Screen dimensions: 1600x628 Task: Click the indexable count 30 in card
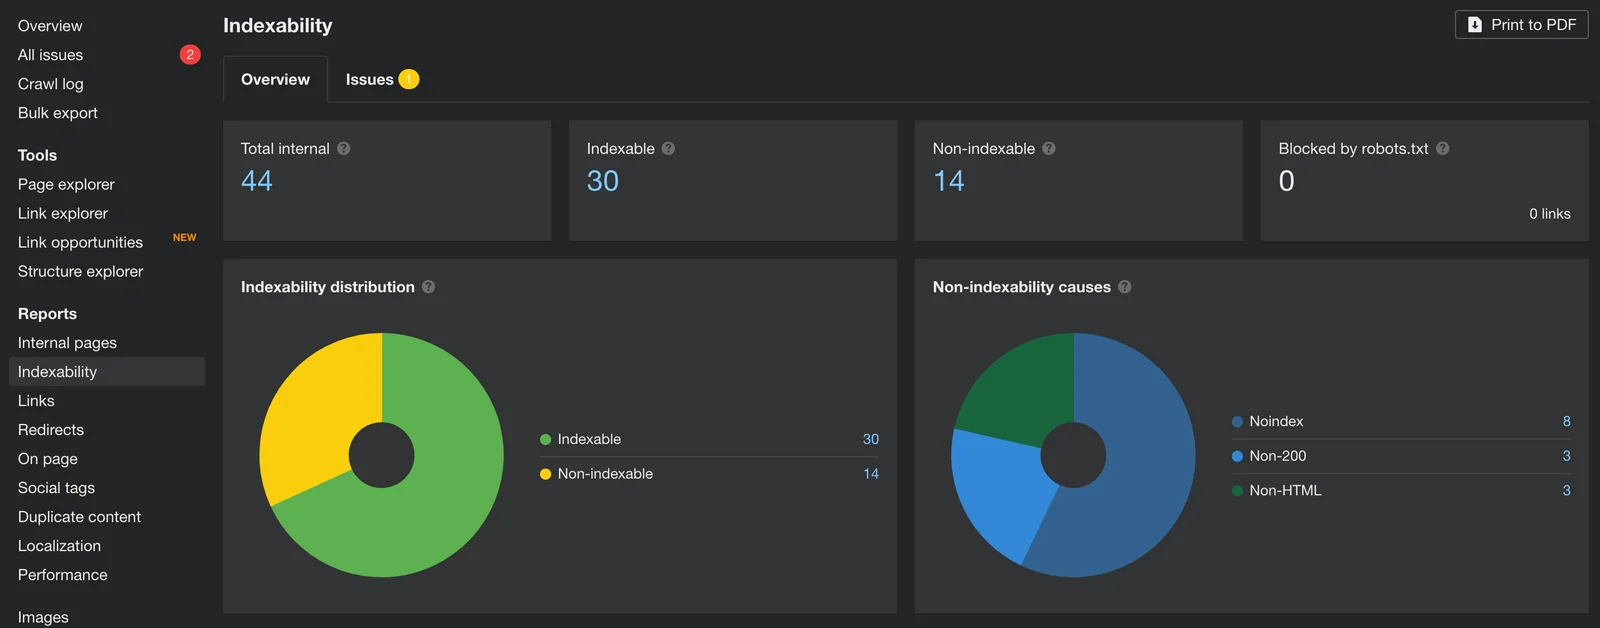(603, 181)
